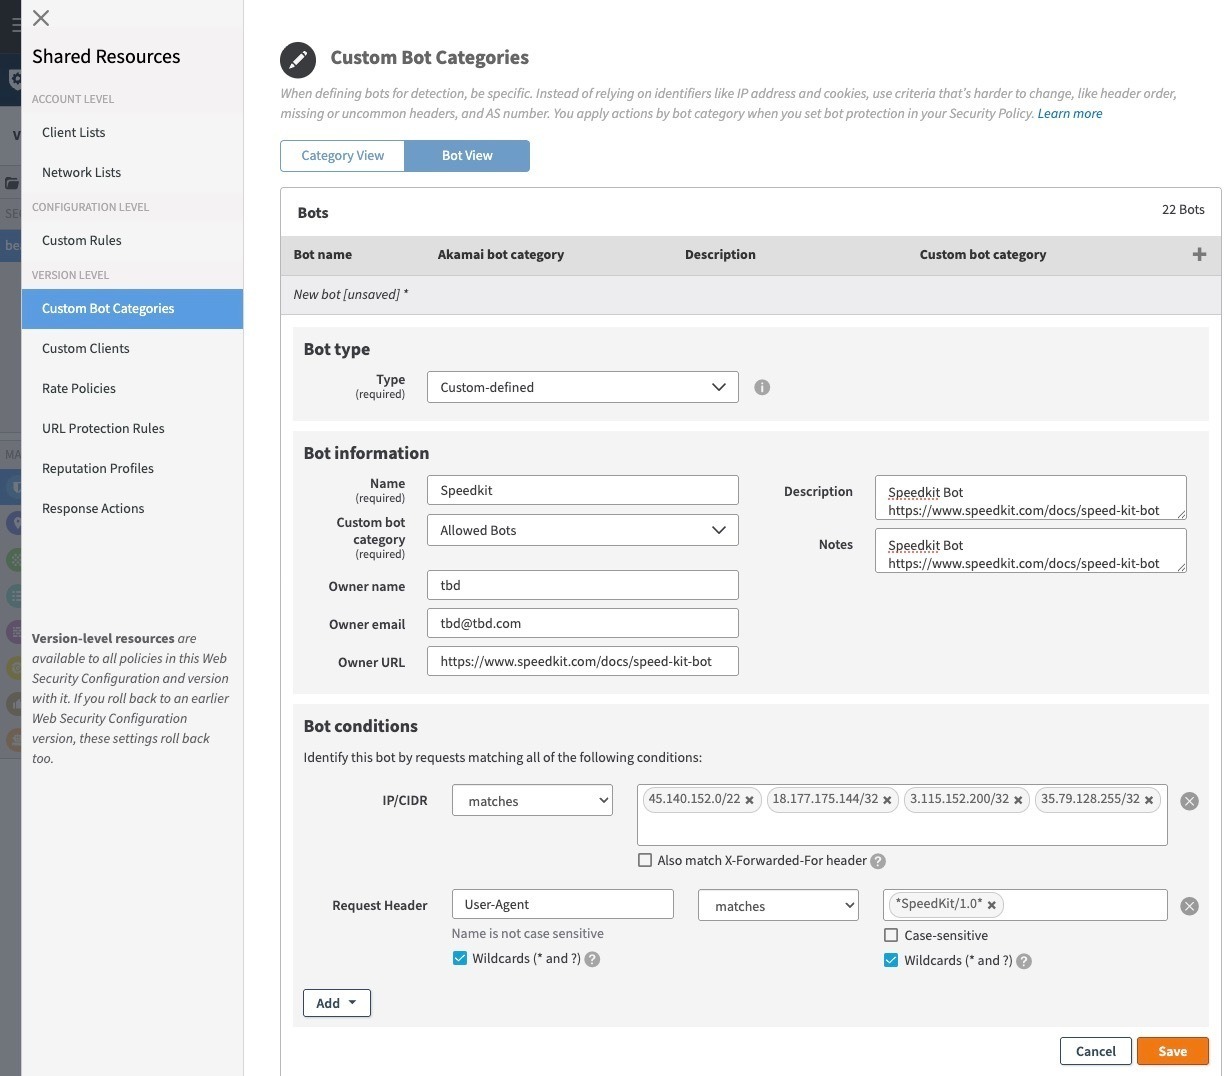Delete the IP/CIDR condition row
Viewport: 1229px width, 1076px height.
pyautogui.click(x=1189, y=801)
